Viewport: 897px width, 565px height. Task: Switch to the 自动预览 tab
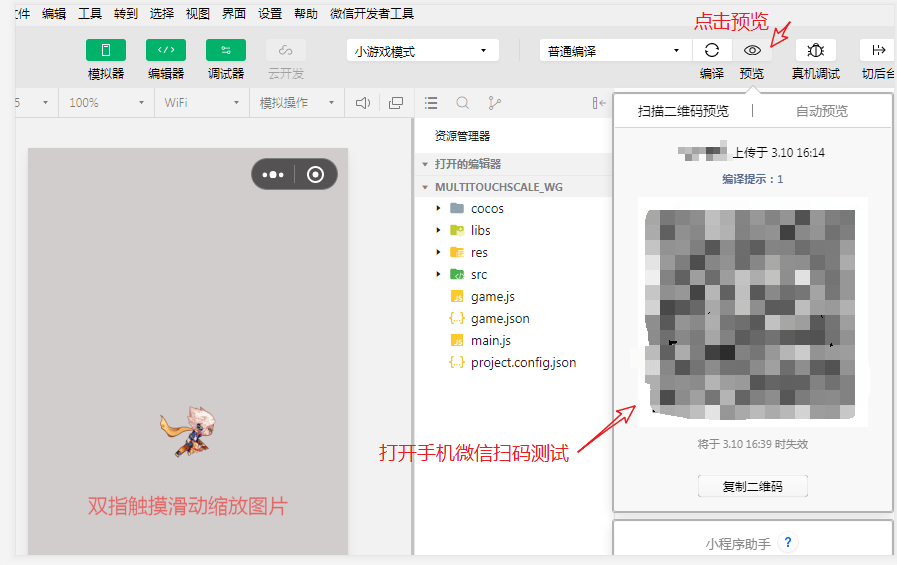(x=821, y=111)
